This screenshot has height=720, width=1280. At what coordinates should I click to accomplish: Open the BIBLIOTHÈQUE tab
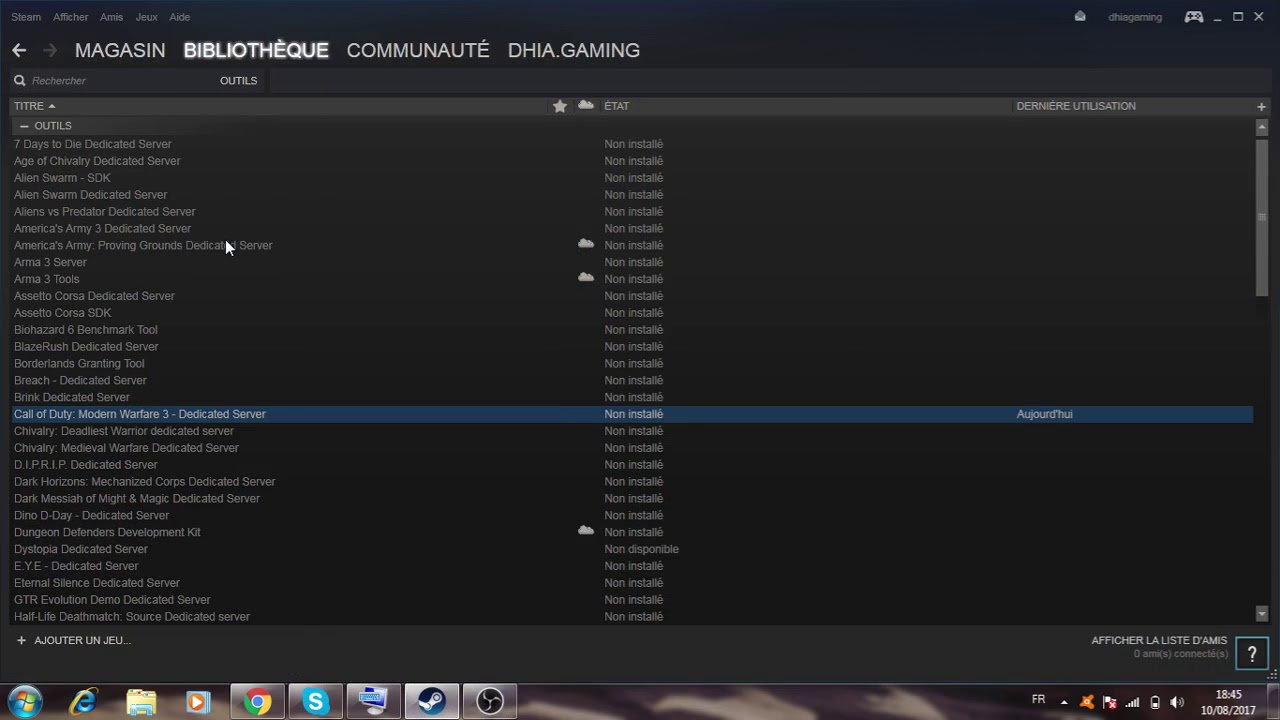tap(256, 50)
